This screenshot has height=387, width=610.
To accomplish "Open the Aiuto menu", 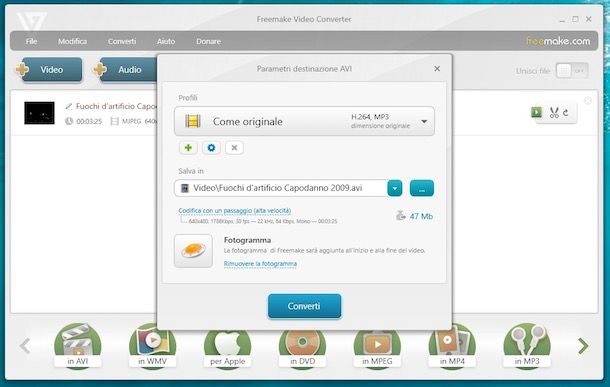I will pos(166,41).
